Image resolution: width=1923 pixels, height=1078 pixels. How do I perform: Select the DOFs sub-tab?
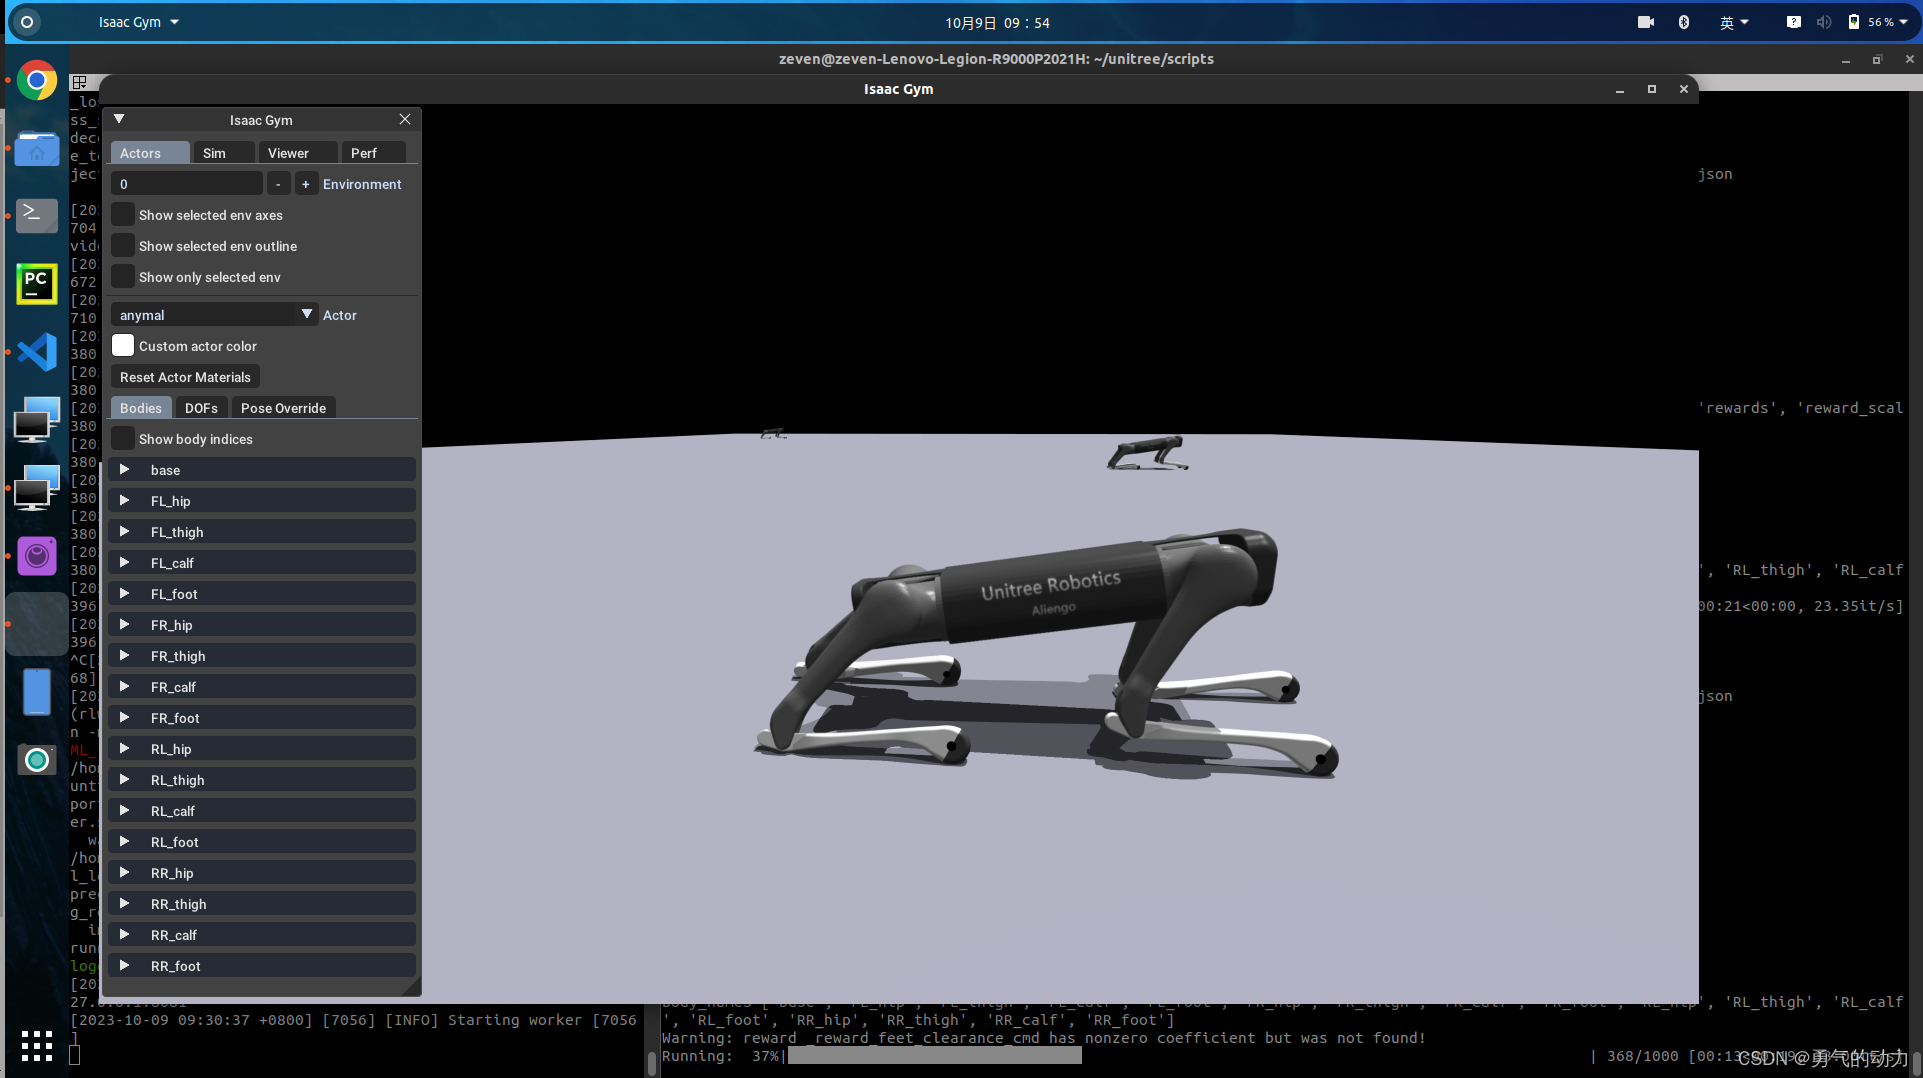[201, 408]
